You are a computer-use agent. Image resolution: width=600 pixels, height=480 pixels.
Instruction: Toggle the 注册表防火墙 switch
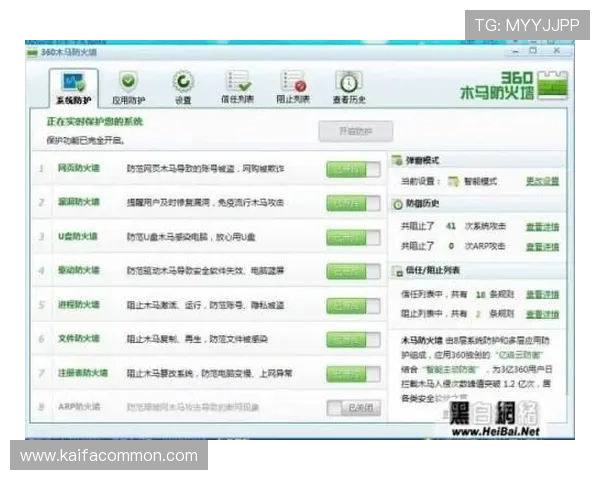click(353, 374)
